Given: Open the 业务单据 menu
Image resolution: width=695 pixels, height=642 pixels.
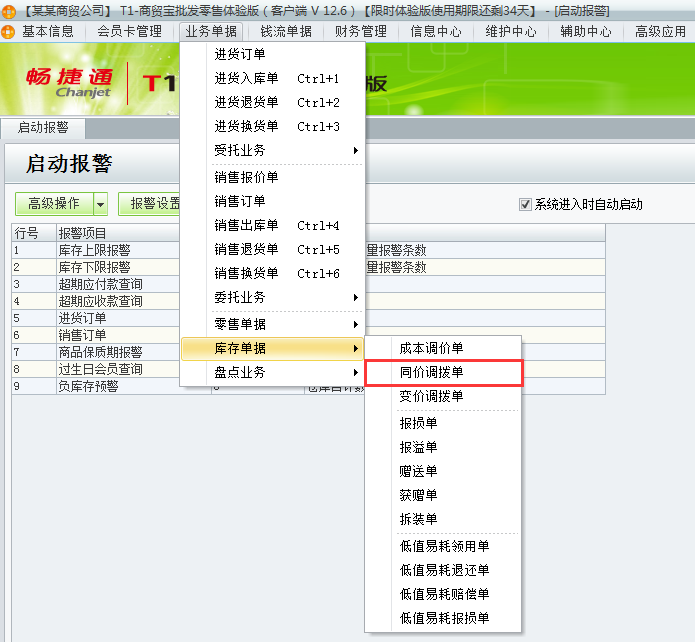Looking at the screenshot, I should 211,31.
